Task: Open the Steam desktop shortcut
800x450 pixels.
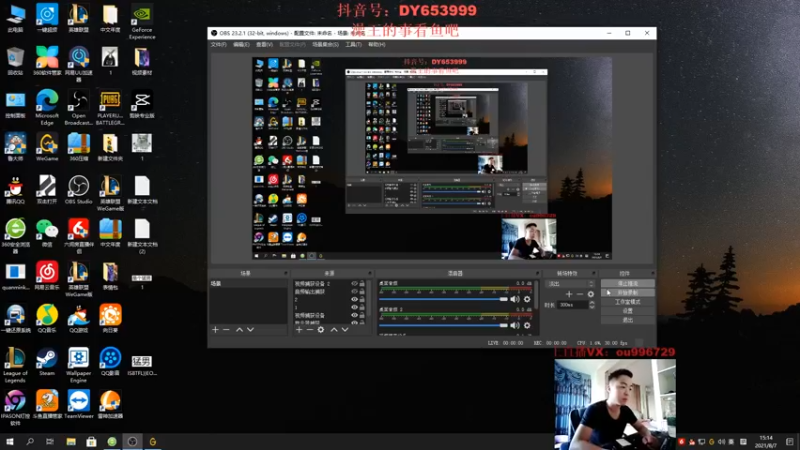Action: coord(47,361)
